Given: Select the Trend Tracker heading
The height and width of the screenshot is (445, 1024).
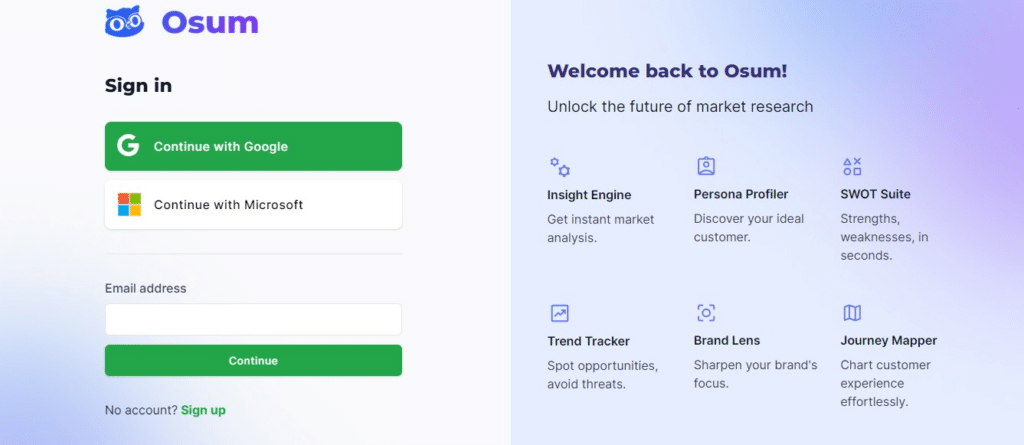Looking at the screenshot, I should [588, 341].
